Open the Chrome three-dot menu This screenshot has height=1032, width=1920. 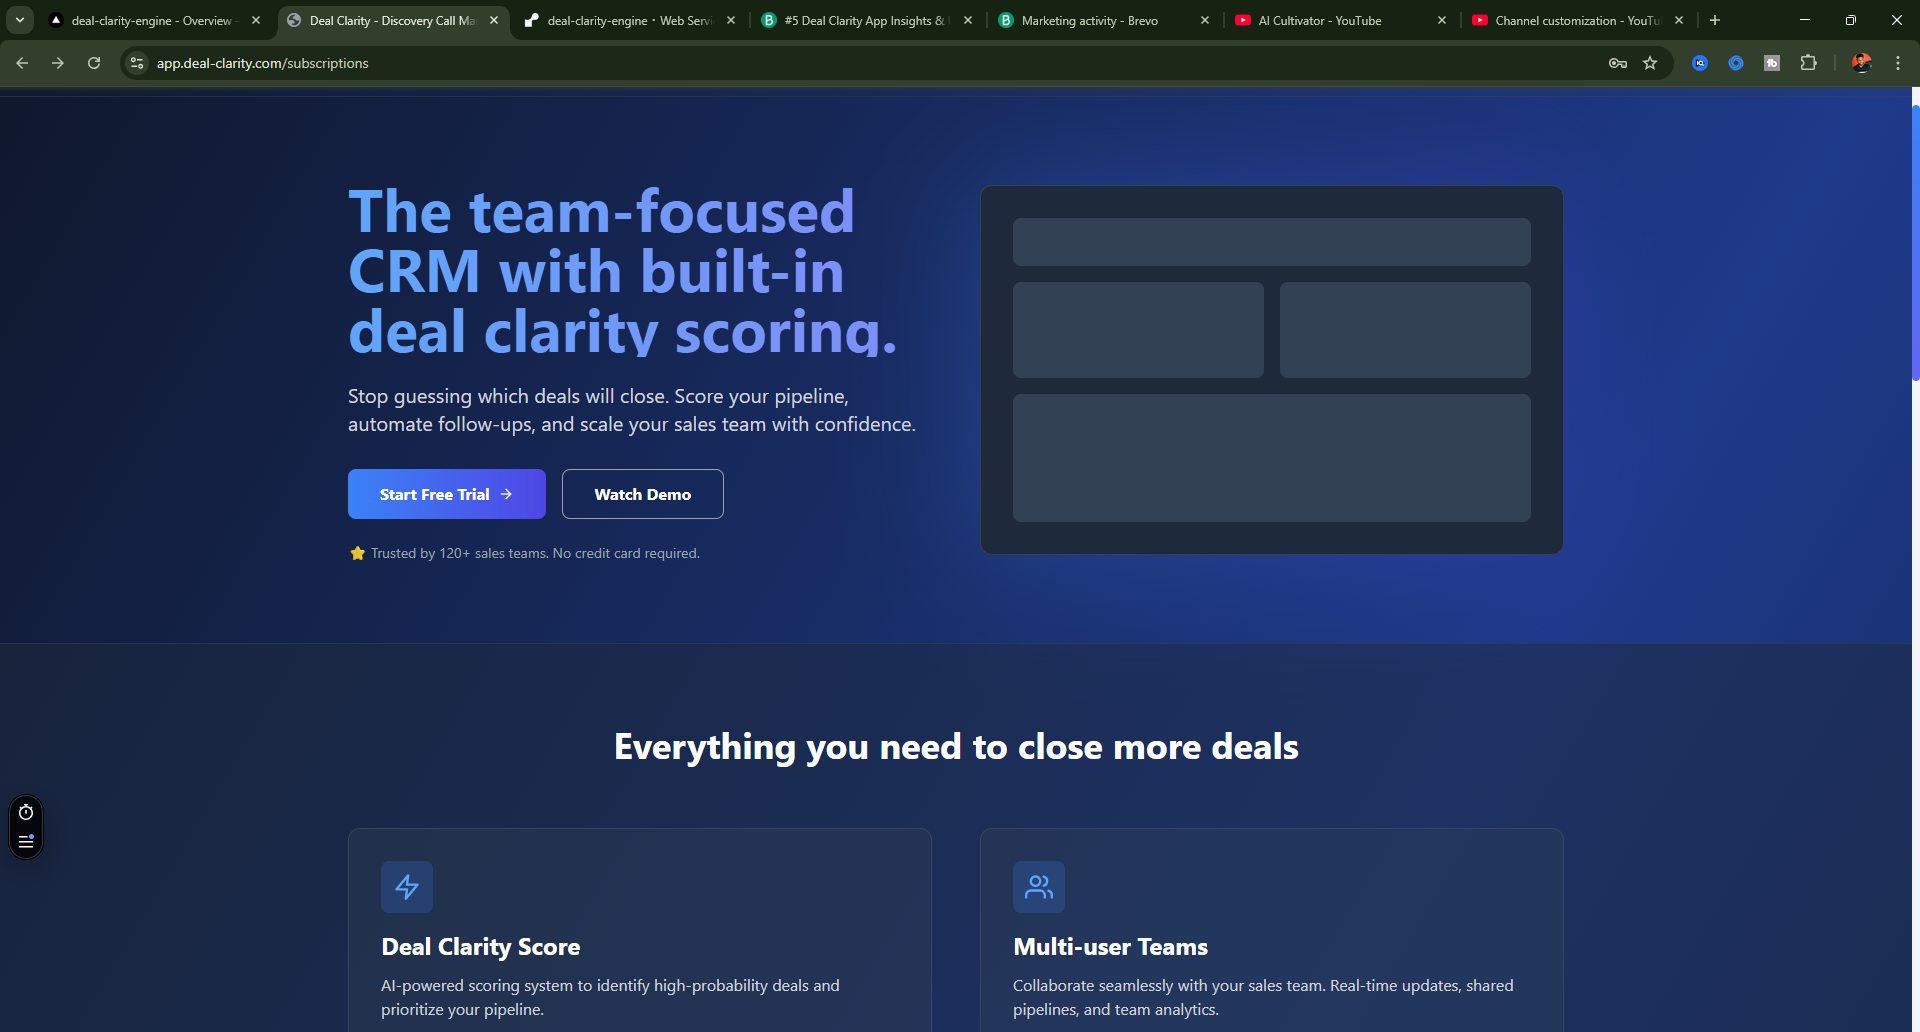1898,62
